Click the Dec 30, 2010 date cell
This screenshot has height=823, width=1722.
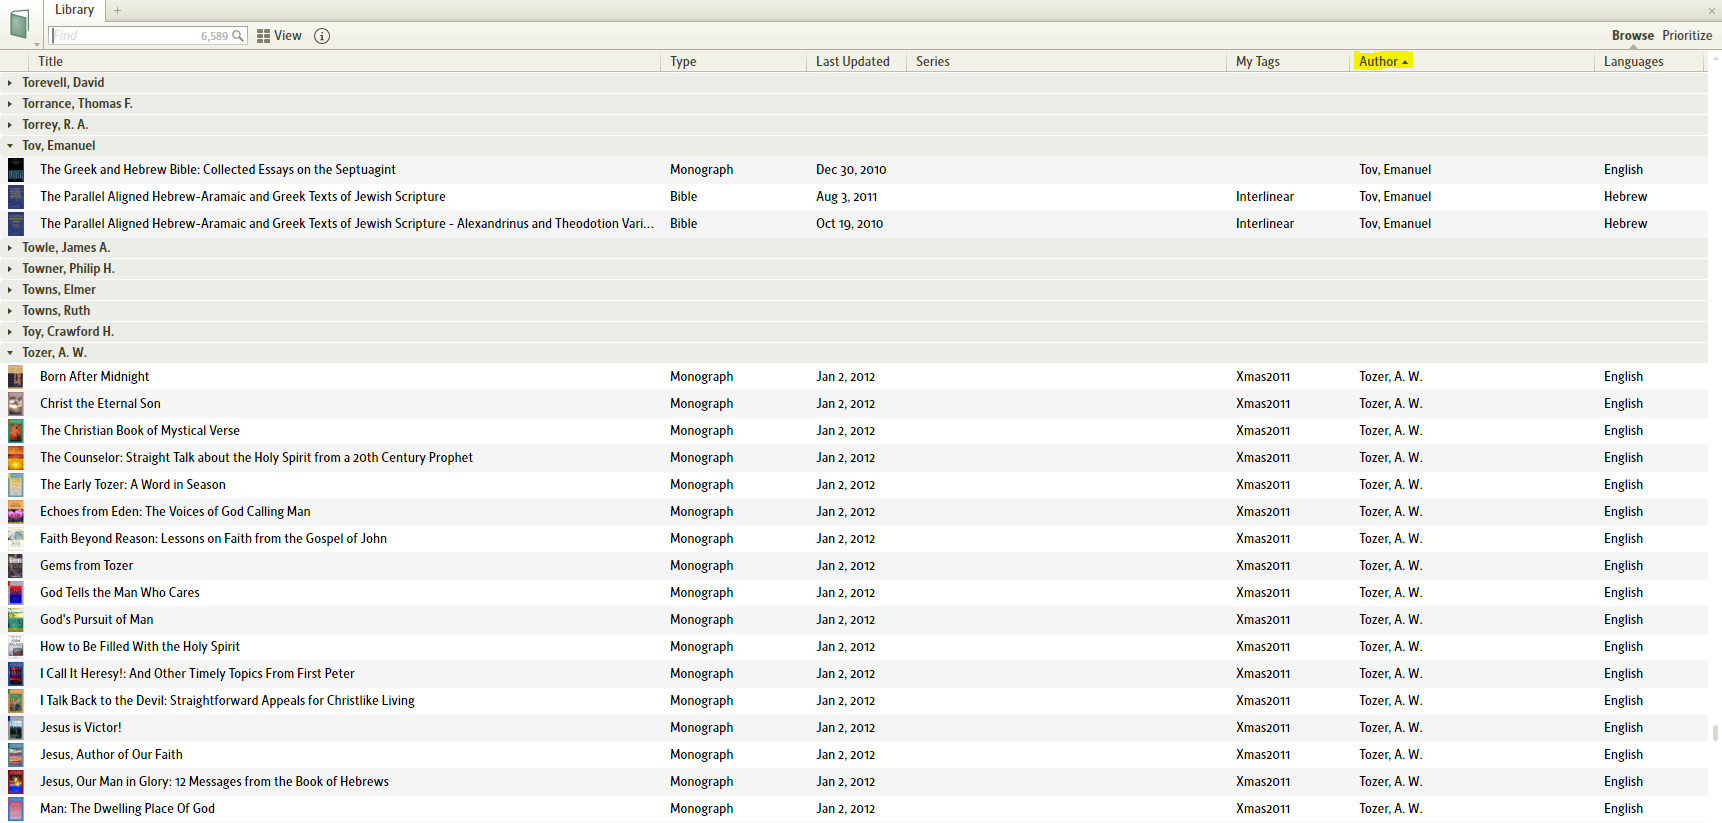(851, 170)
